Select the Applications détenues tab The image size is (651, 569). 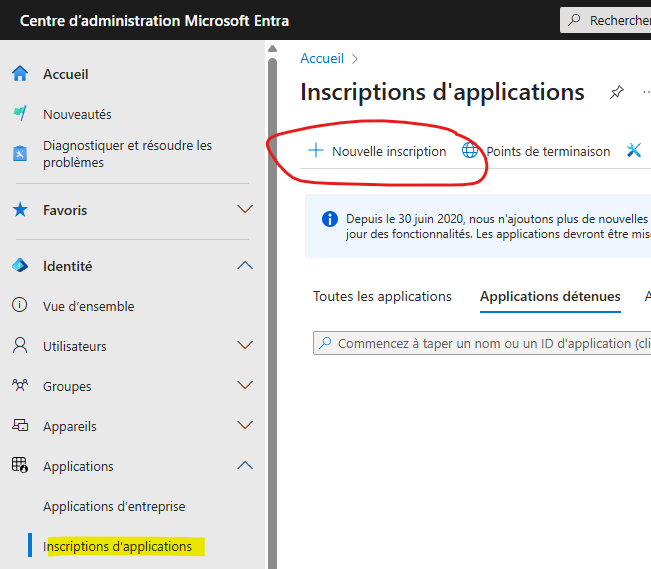550,297
